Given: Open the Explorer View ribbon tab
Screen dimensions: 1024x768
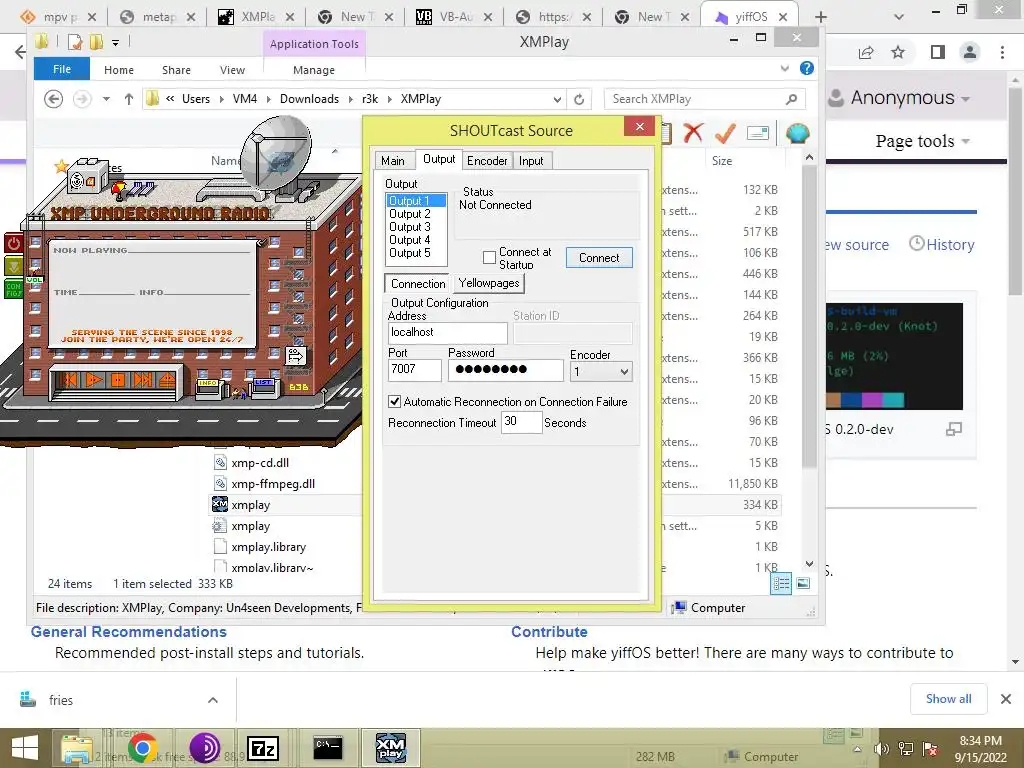Looking at the screenshot, I should [x=232, y=70].
